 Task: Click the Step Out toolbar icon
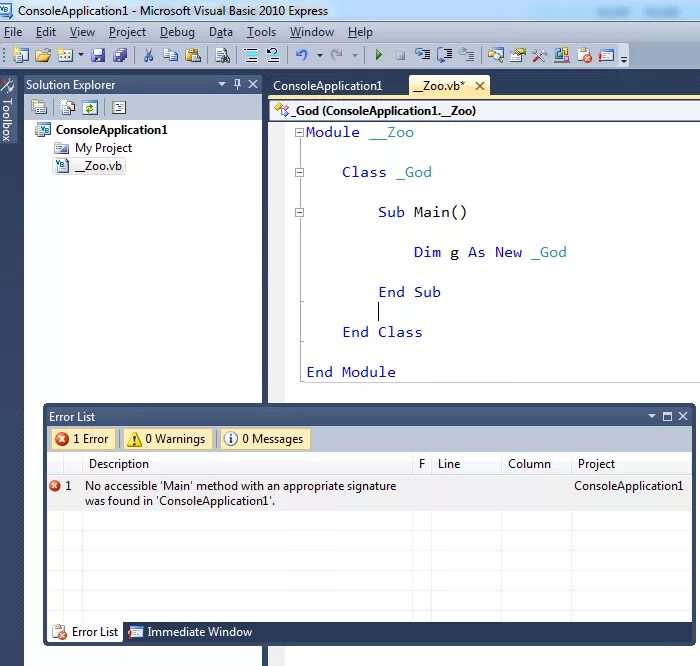pos(467,55)
